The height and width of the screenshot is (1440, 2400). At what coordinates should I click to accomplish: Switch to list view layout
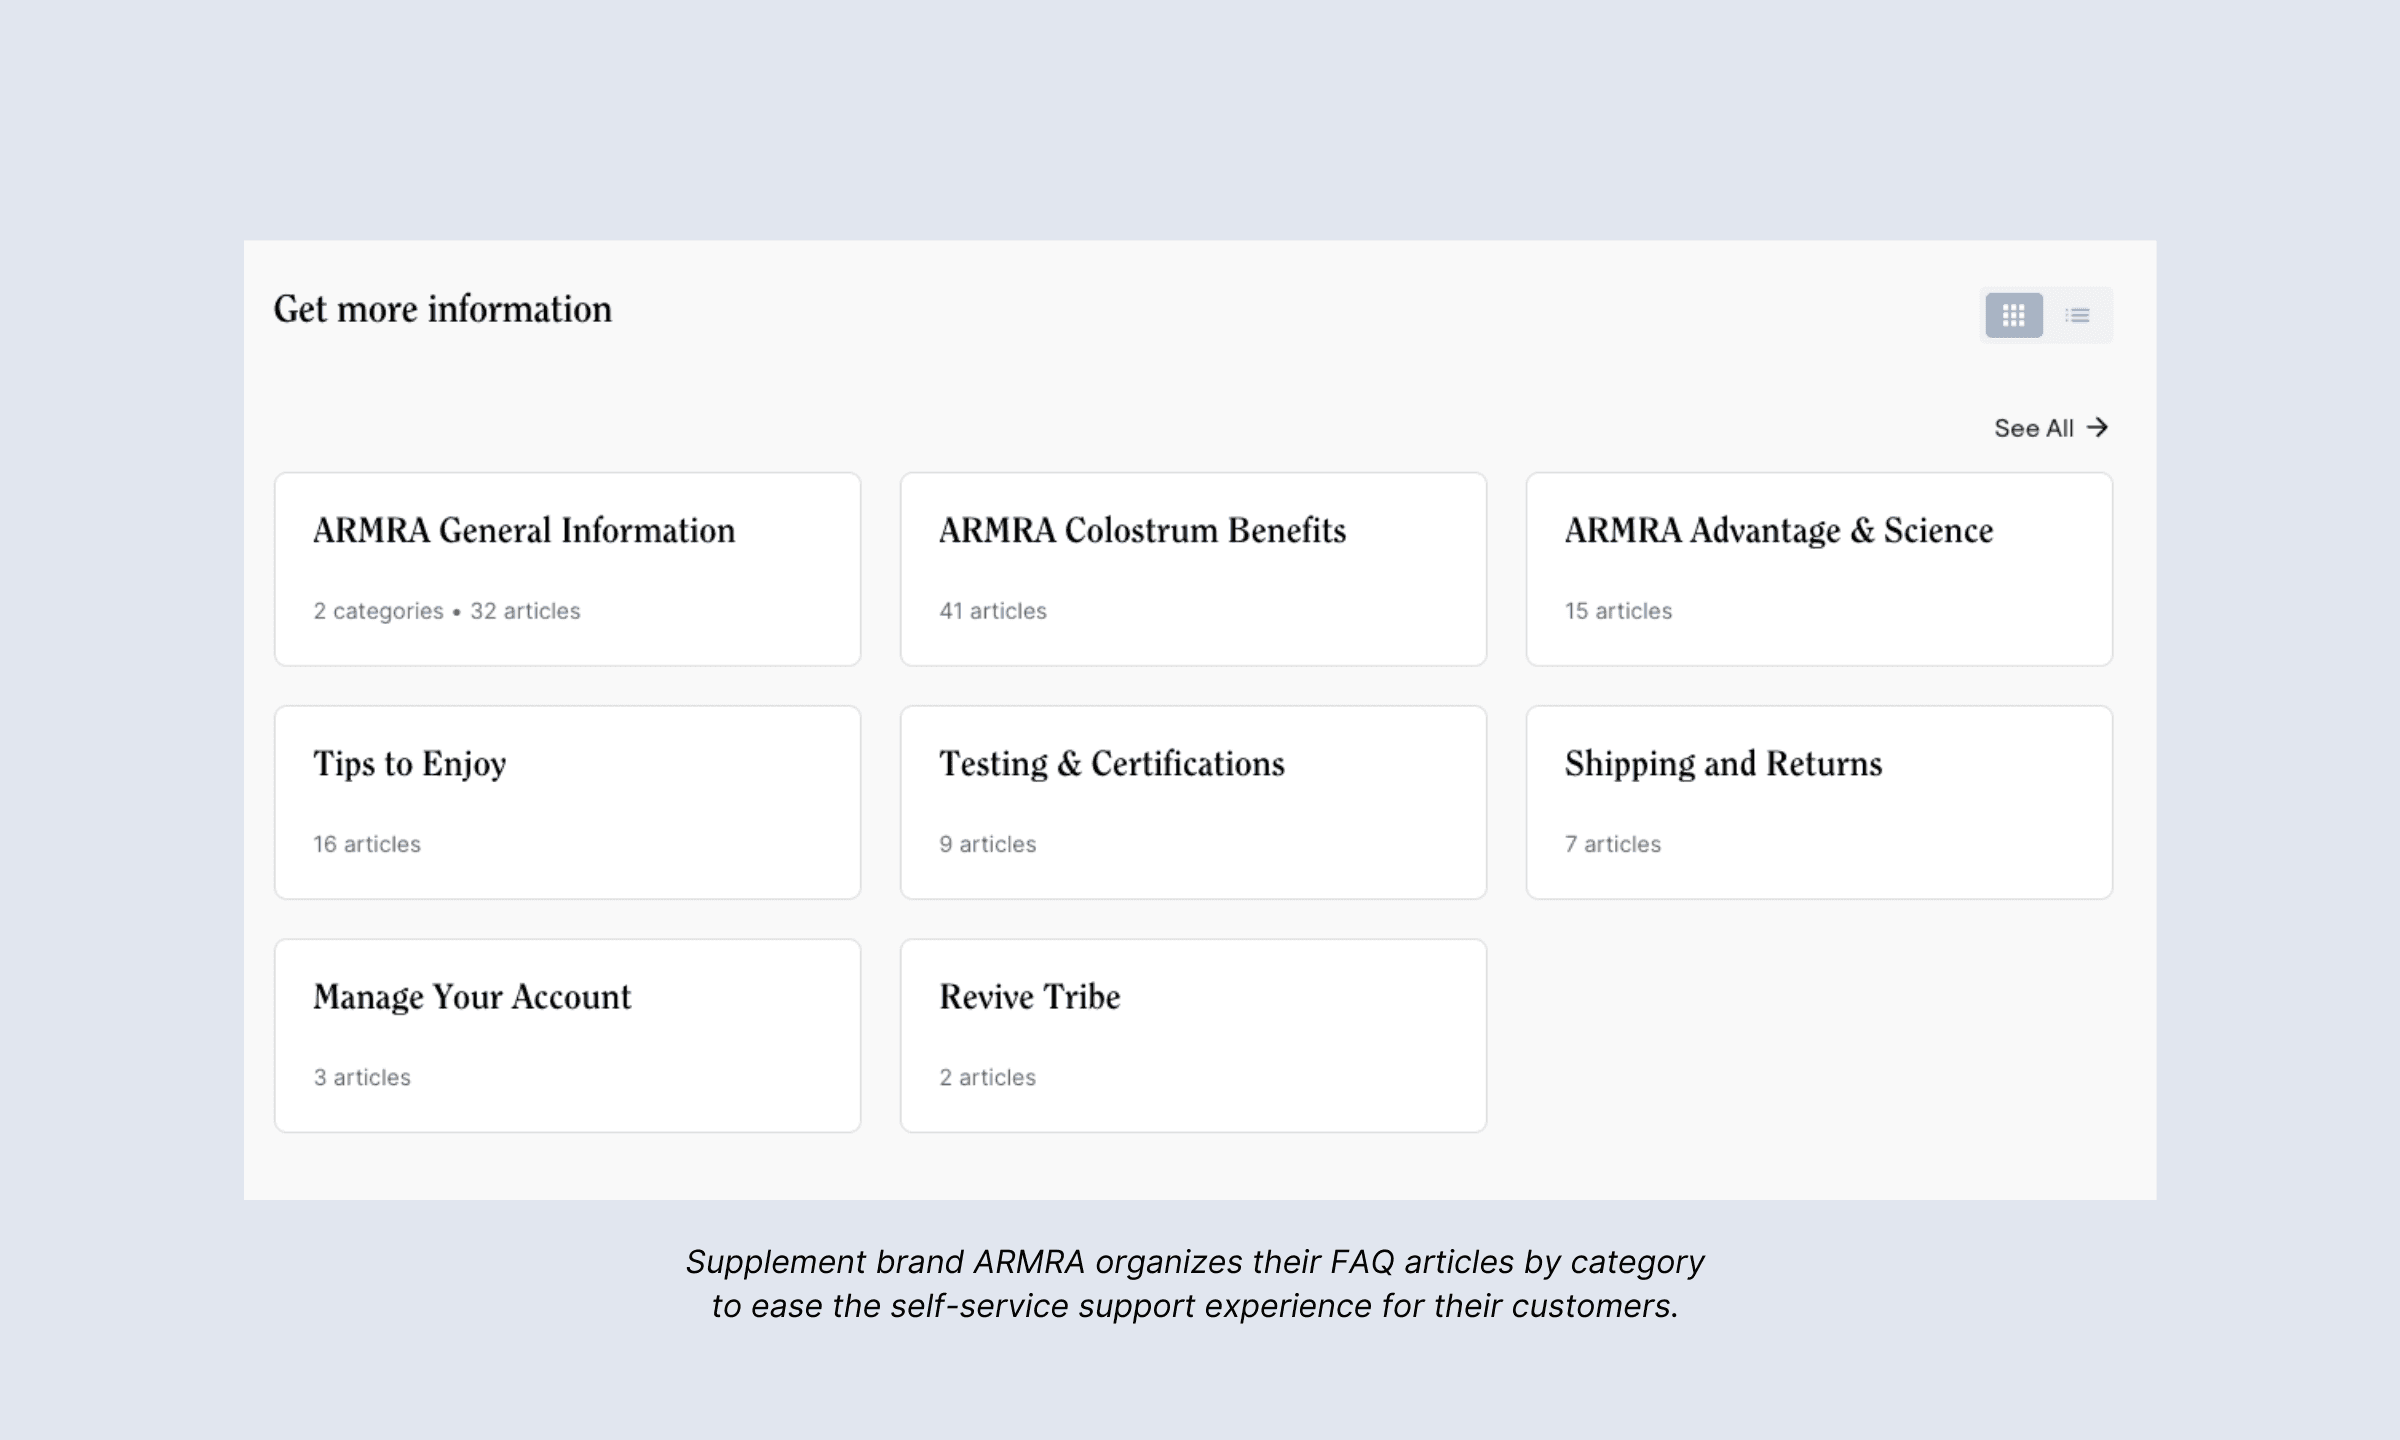[x=2077, y=316]
